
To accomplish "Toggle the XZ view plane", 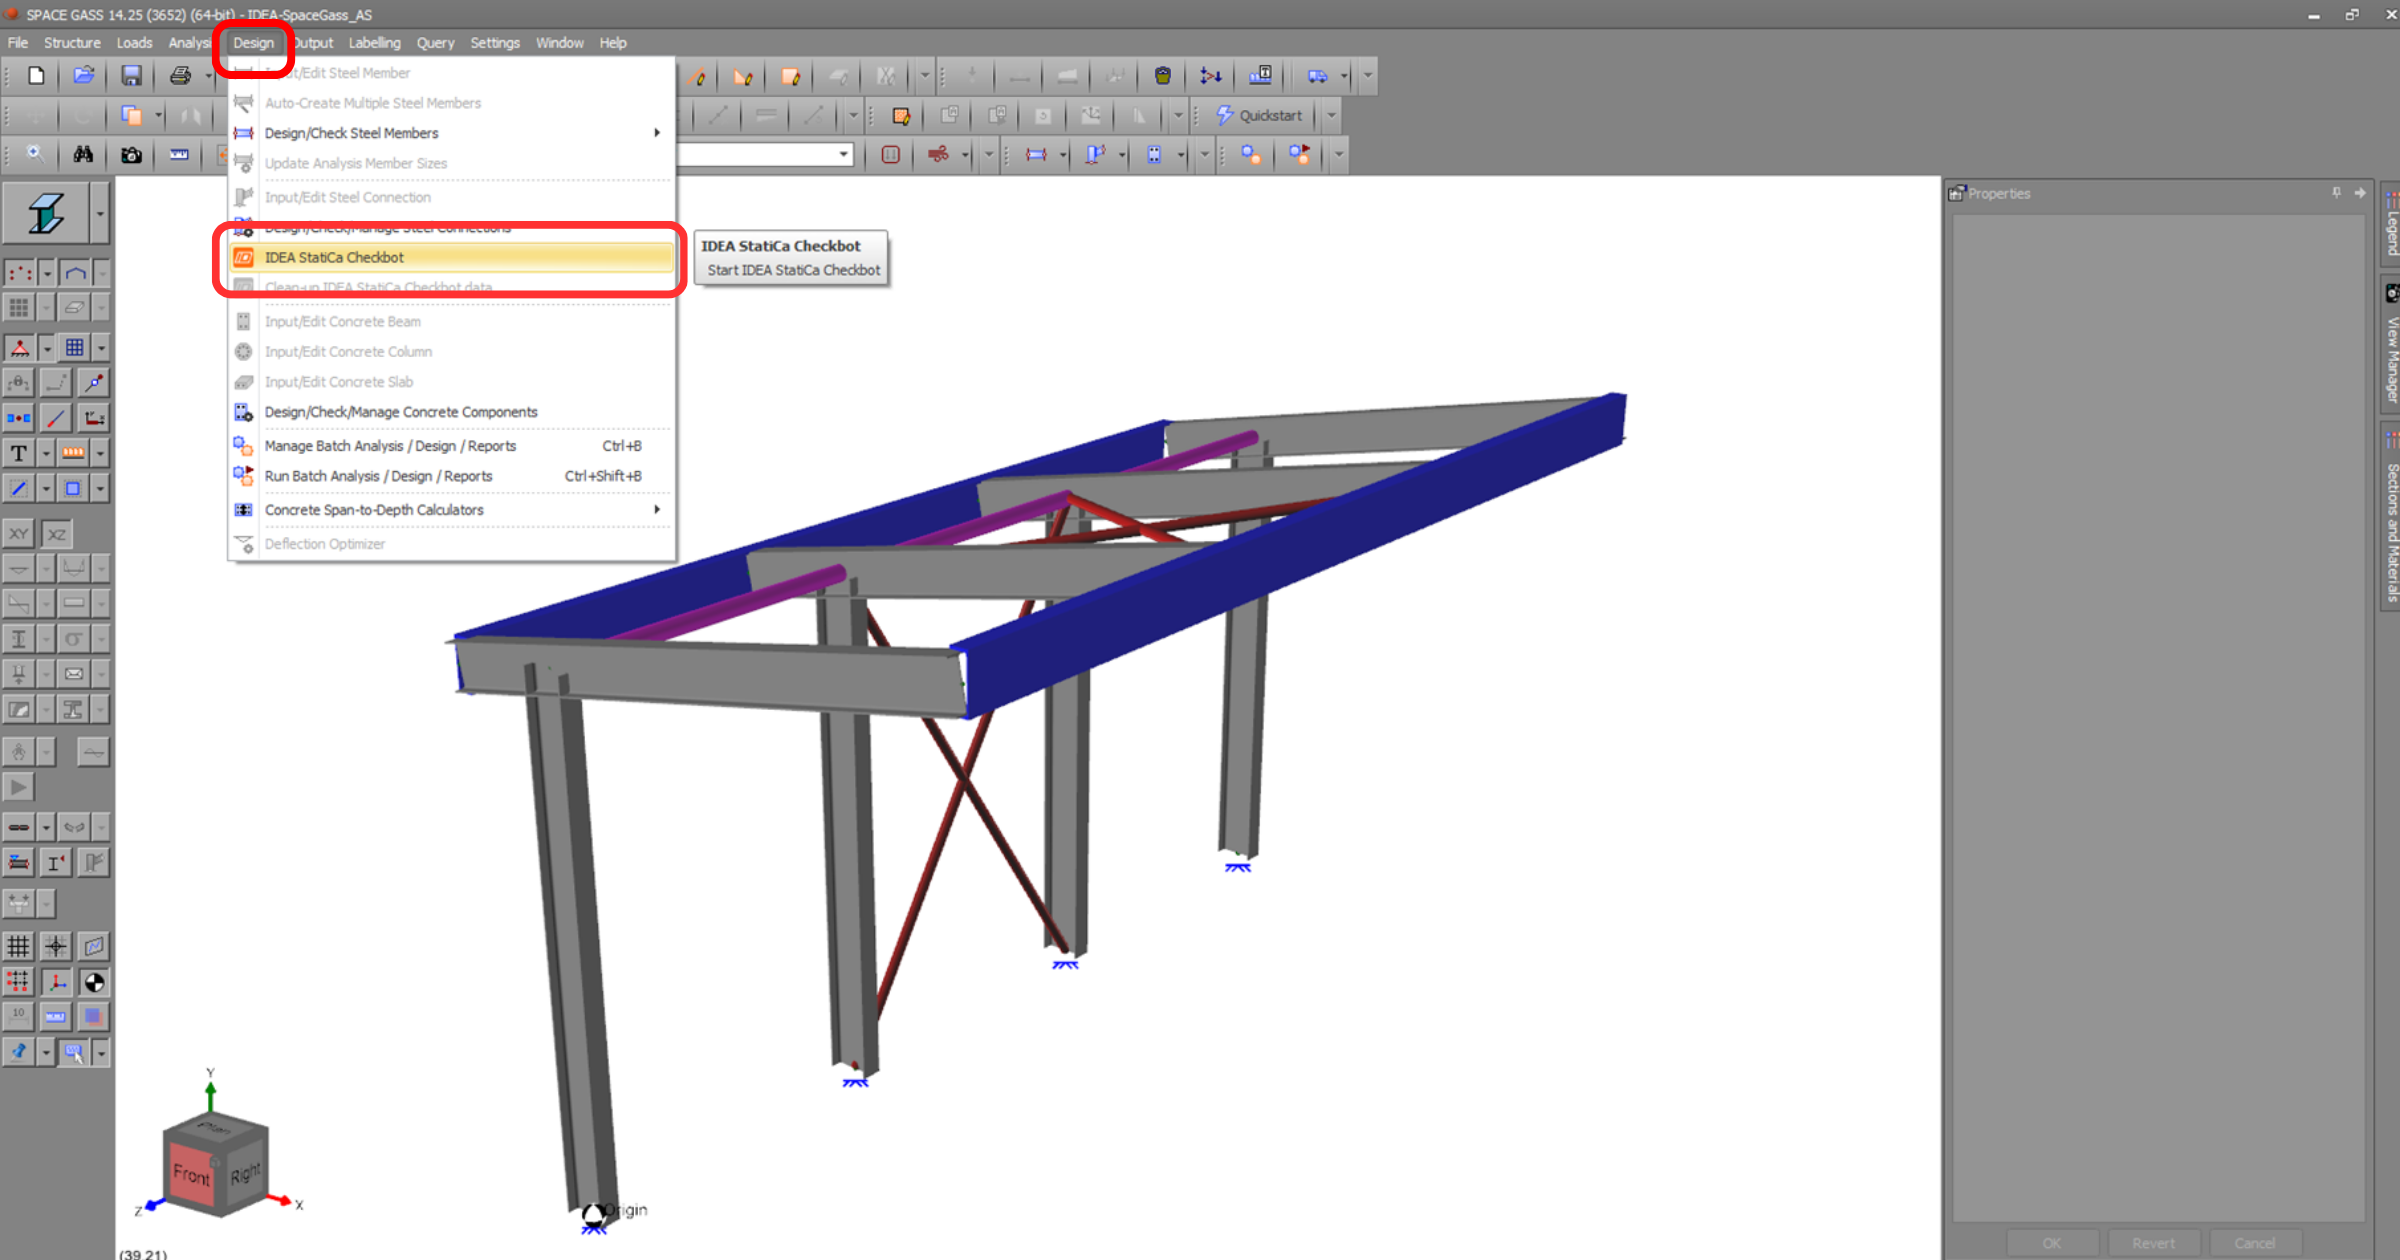I will [57, 533].
